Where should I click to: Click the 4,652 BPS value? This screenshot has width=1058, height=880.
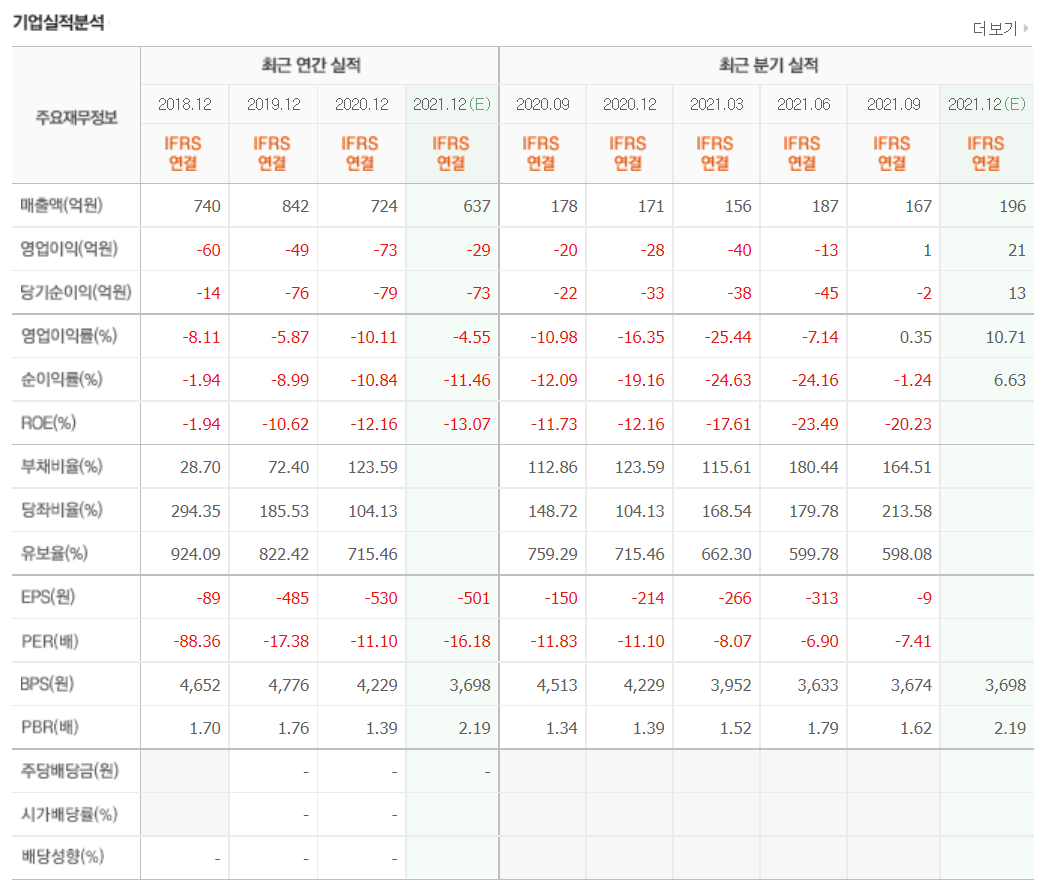(x=200, y=686)
